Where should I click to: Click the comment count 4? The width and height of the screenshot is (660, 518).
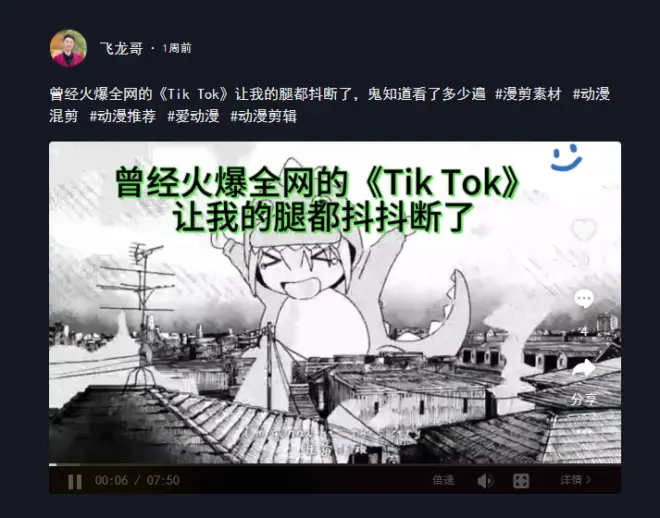point(584,332)
